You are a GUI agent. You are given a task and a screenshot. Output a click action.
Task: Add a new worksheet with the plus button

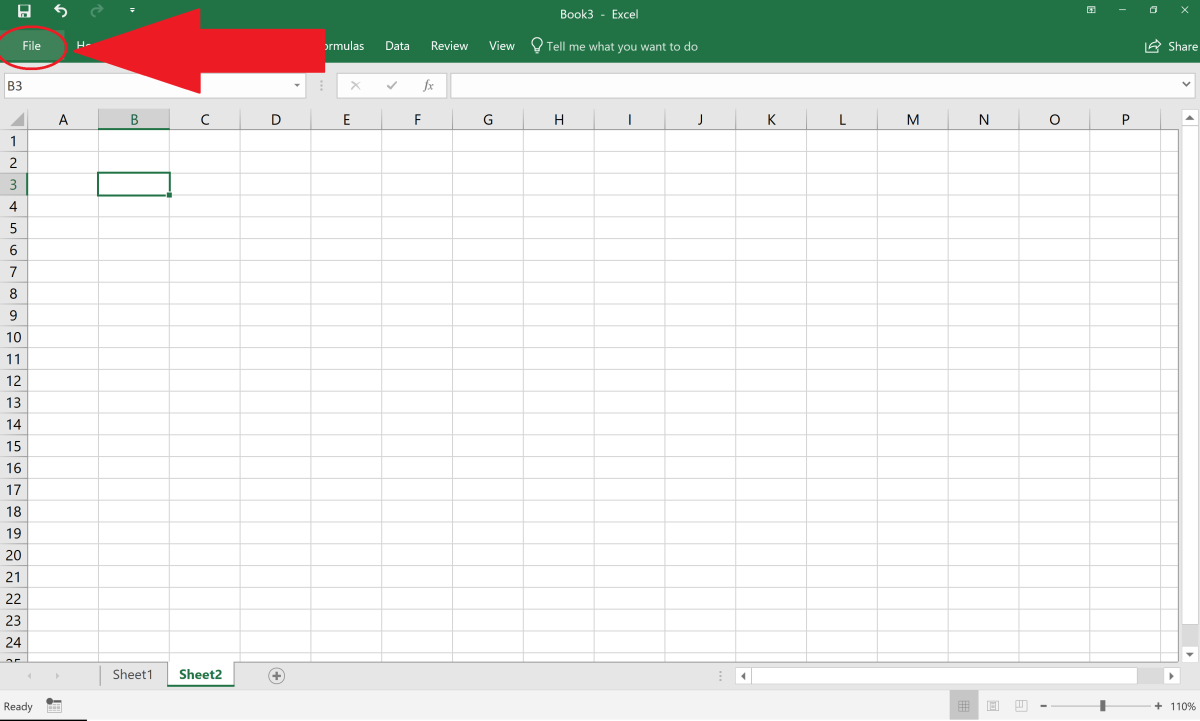click(x=276, y=675)
